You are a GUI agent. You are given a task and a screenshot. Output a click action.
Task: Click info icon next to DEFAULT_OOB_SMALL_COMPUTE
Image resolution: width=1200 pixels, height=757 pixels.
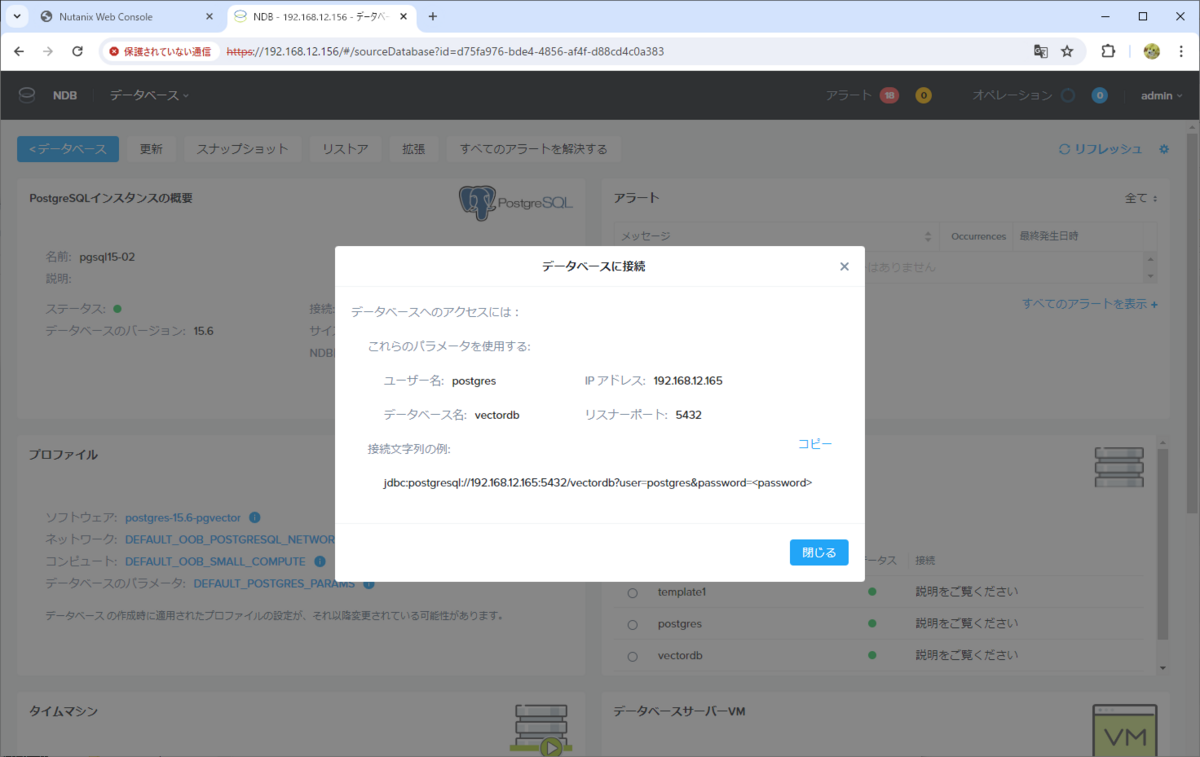pyautogui.click(x=320, y=562)
